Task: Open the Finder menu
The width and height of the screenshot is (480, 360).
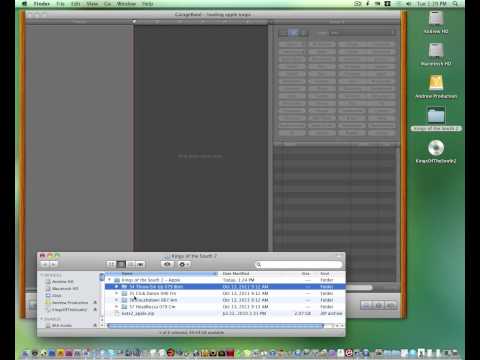Action: [x=42, y=4]
